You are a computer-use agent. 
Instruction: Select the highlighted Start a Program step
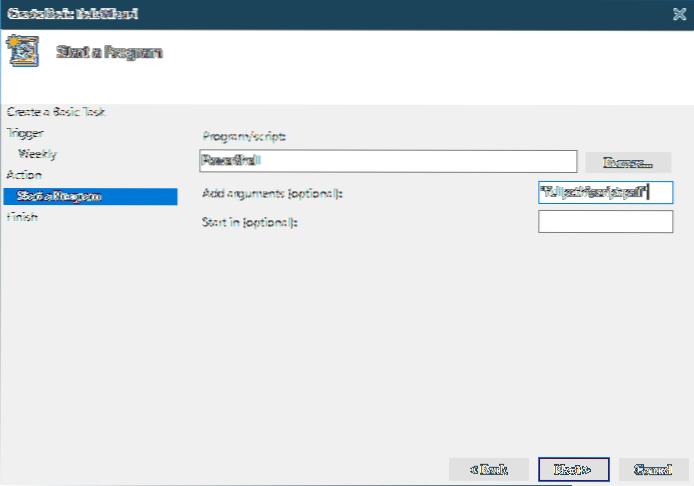click(90, 196)
